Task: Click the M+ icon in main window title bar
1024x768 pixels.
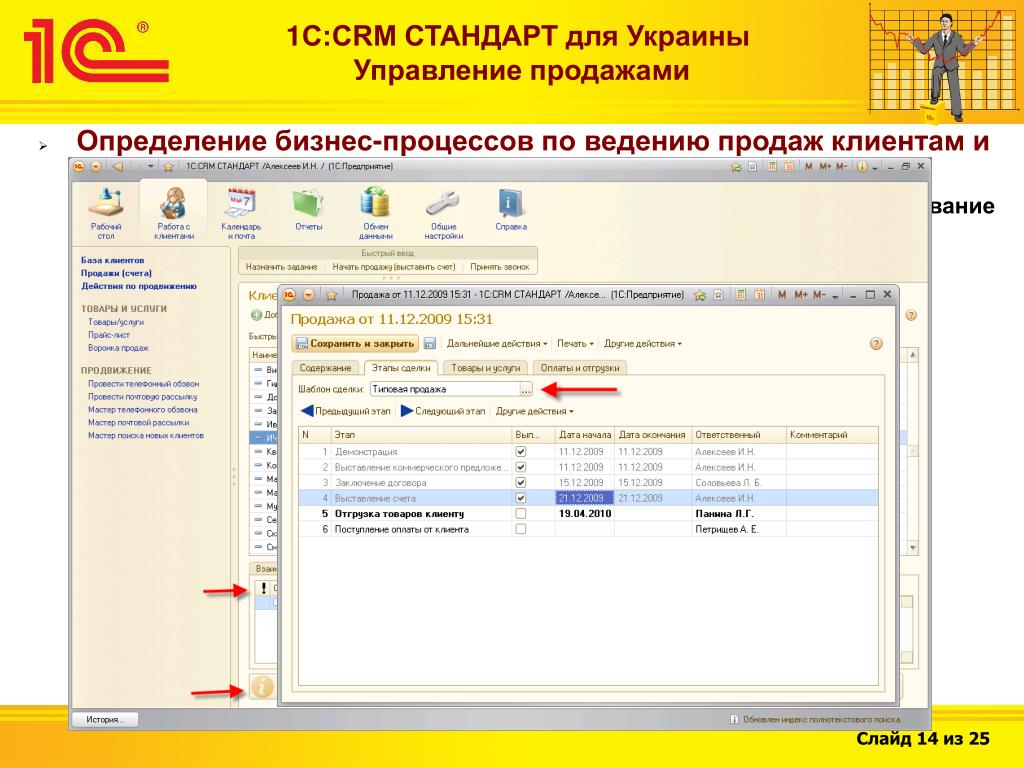Action: (x=825, y=167)
